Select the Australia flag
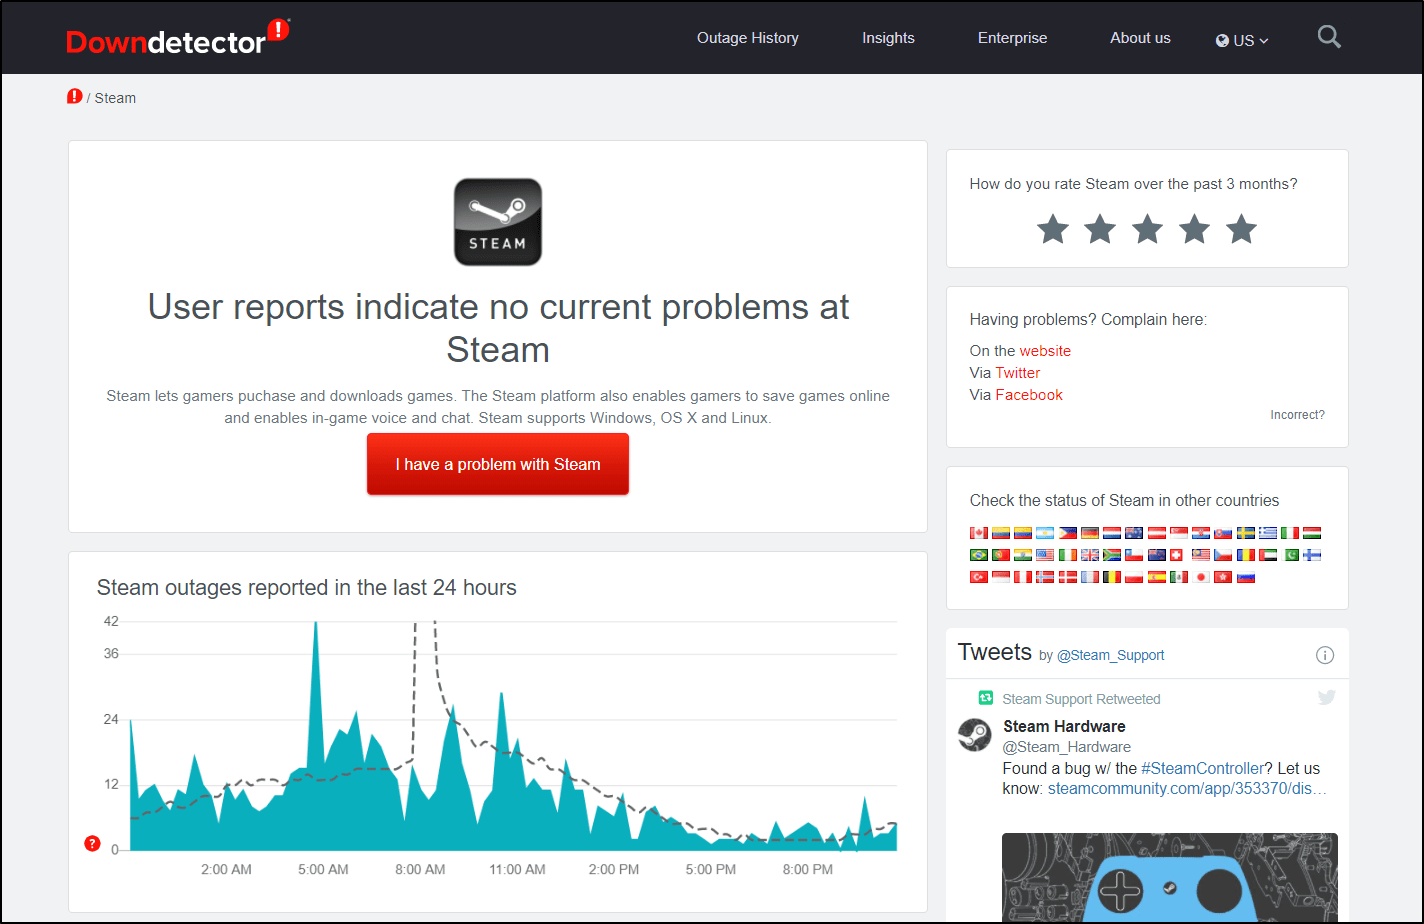This screenshot has width=1424, height=924. click(x=1134, y=533)
